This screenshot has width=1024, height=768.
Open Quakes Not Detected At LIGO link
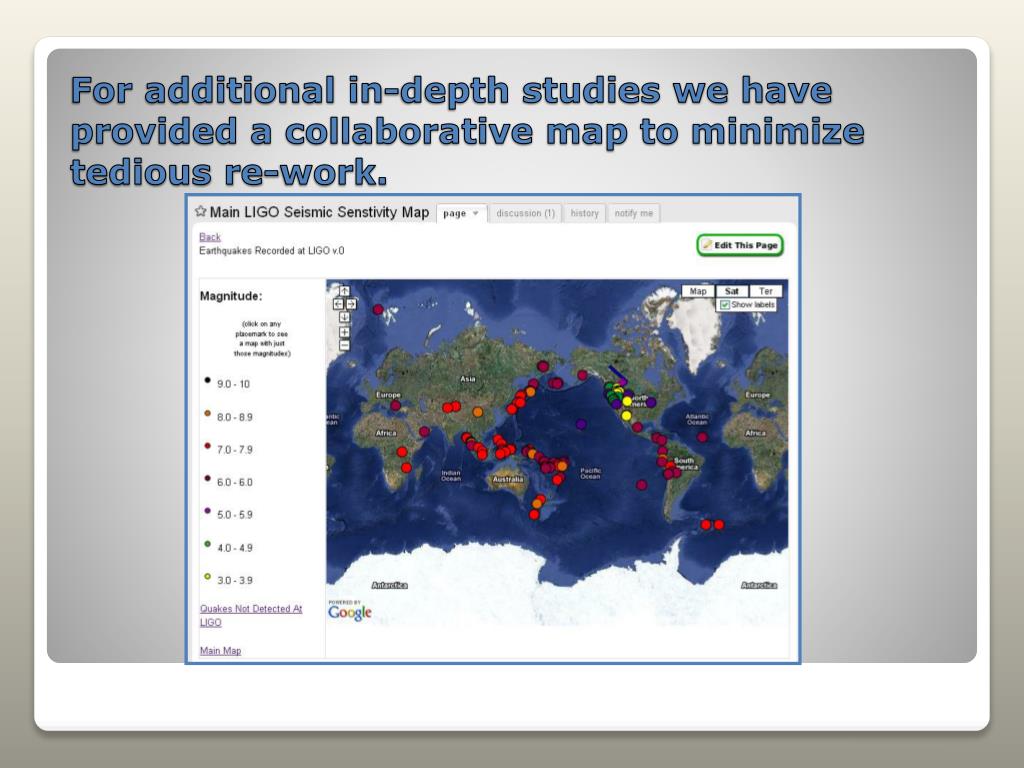[251, 615]
